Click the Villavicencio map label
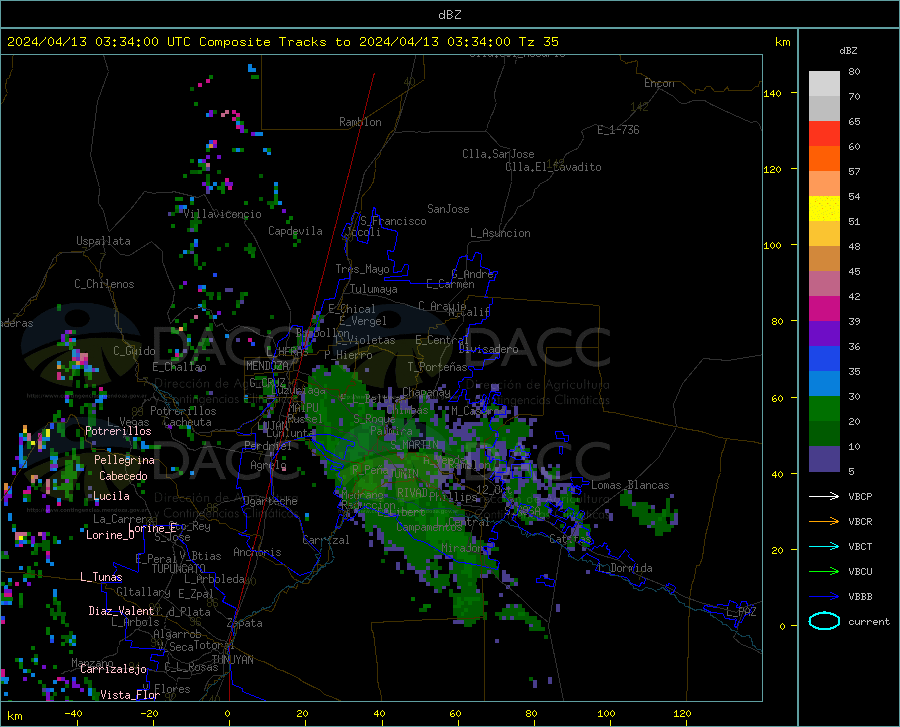The image size is (900, 727). click(x=222, y=214)
